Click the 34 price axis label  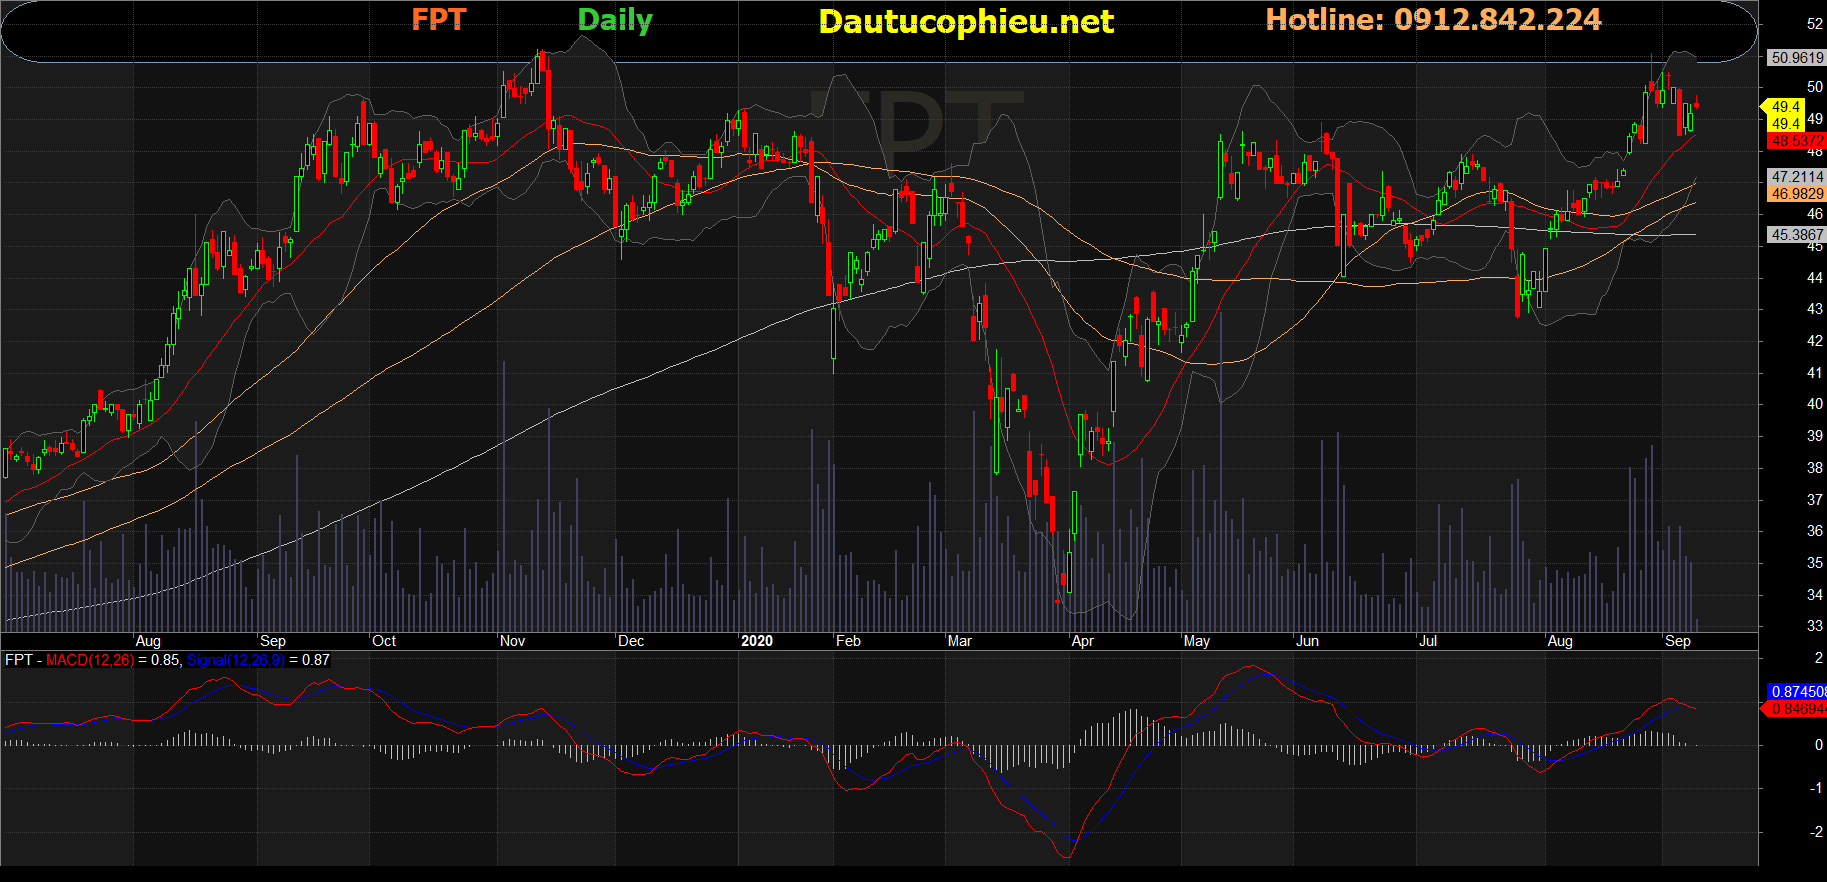pyautogui.click(x=1815, y=594)
